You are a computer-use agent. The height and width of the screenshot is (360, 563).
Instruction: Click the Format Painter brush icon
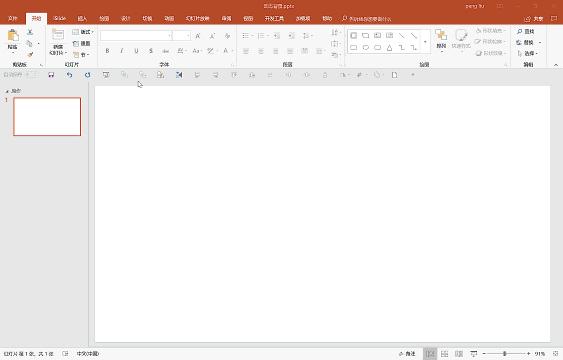[30, 55]
